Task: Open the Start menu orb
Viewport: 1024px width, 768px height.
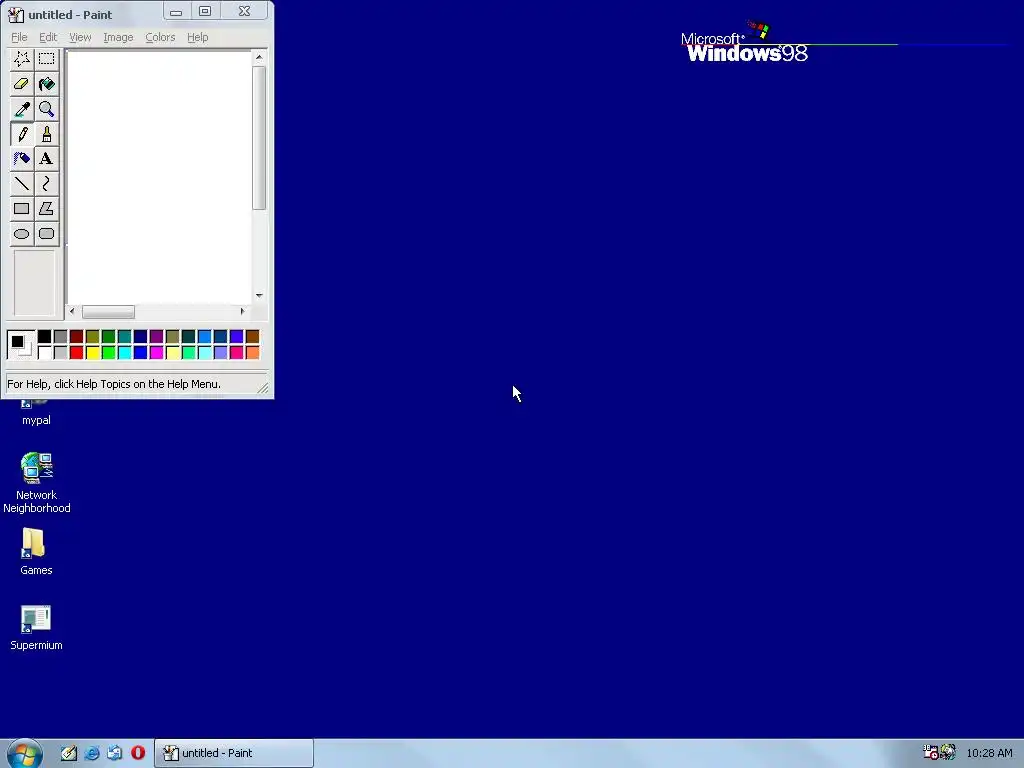Action: (x=25, y=754)
